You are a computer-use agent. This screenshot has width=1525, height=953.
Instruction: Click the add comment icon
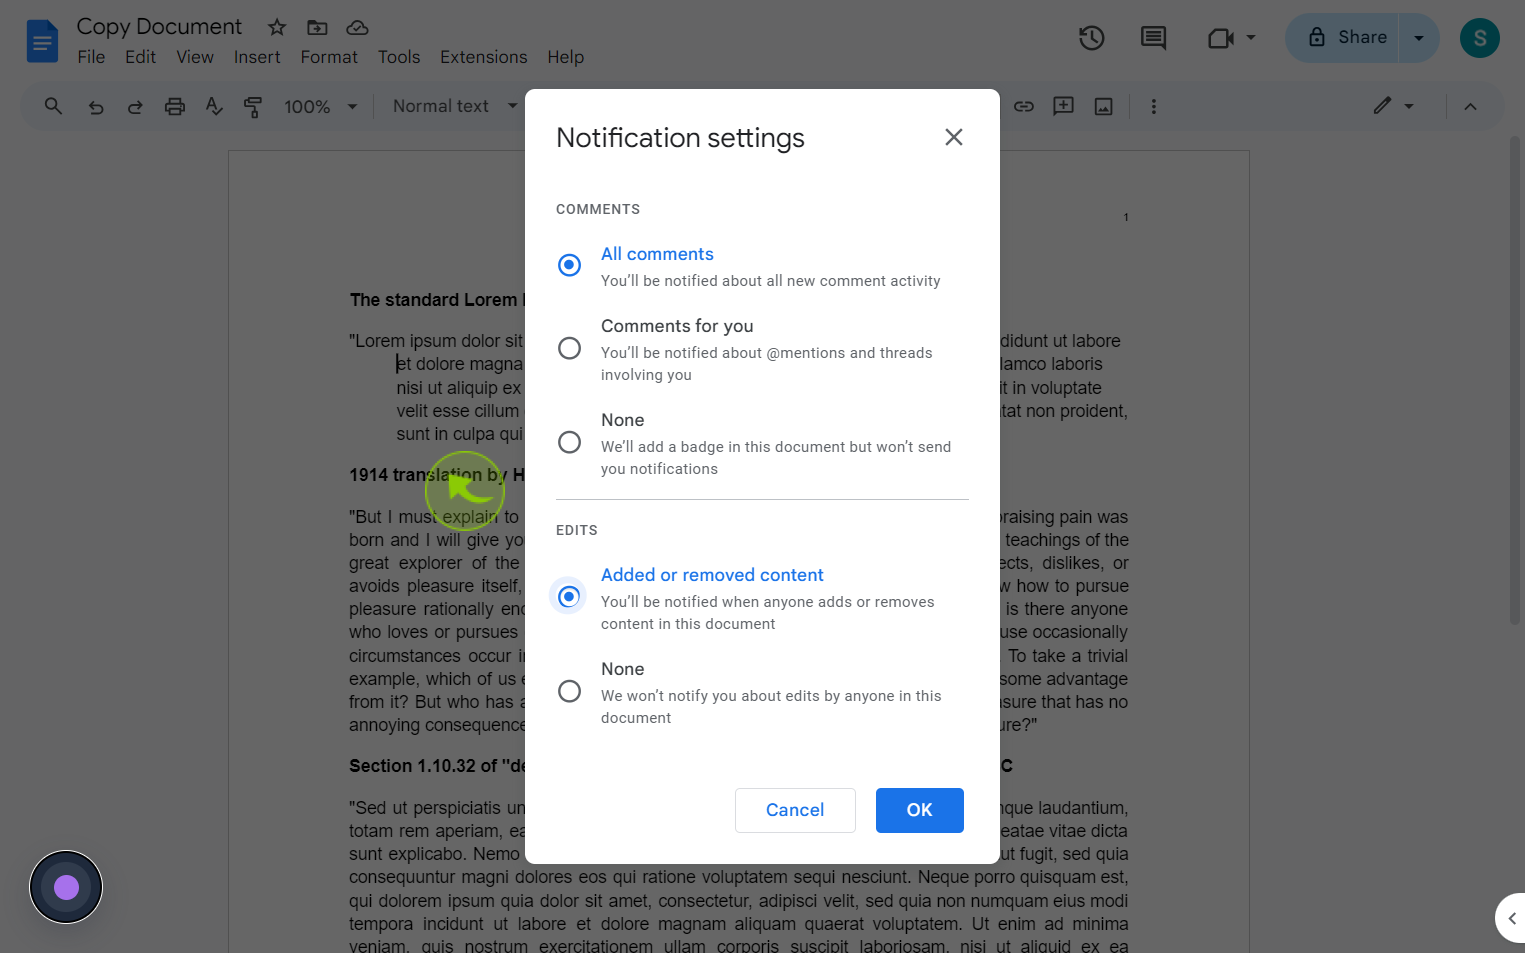click(1064, 106)
